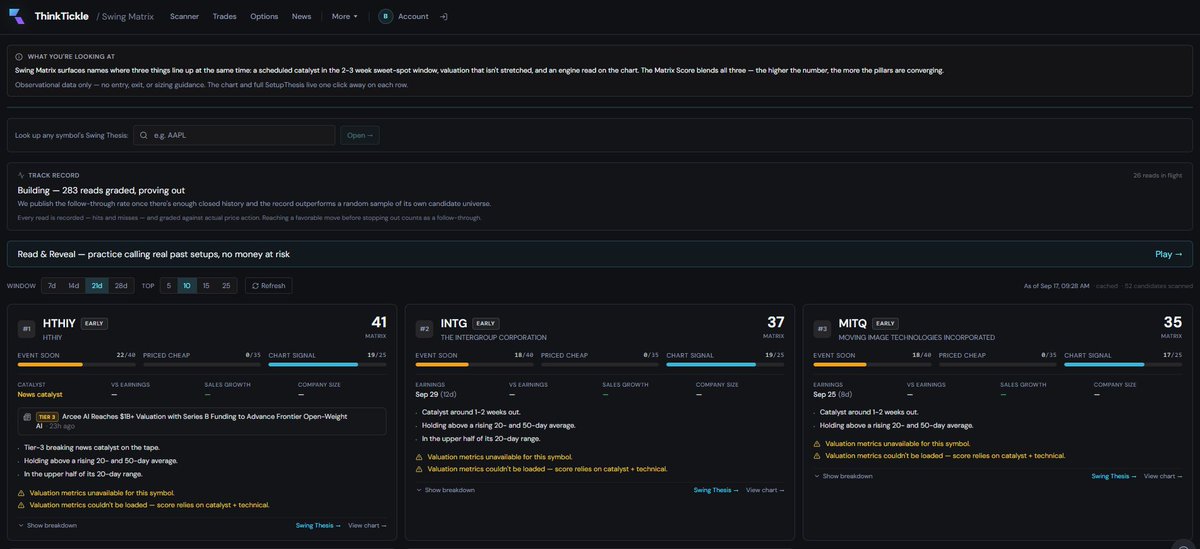Image resolution: width=1200 pixels, height=549 pixels.
Task: Click the TIER 3 badge on the news item
Action: tap(47, 416)
